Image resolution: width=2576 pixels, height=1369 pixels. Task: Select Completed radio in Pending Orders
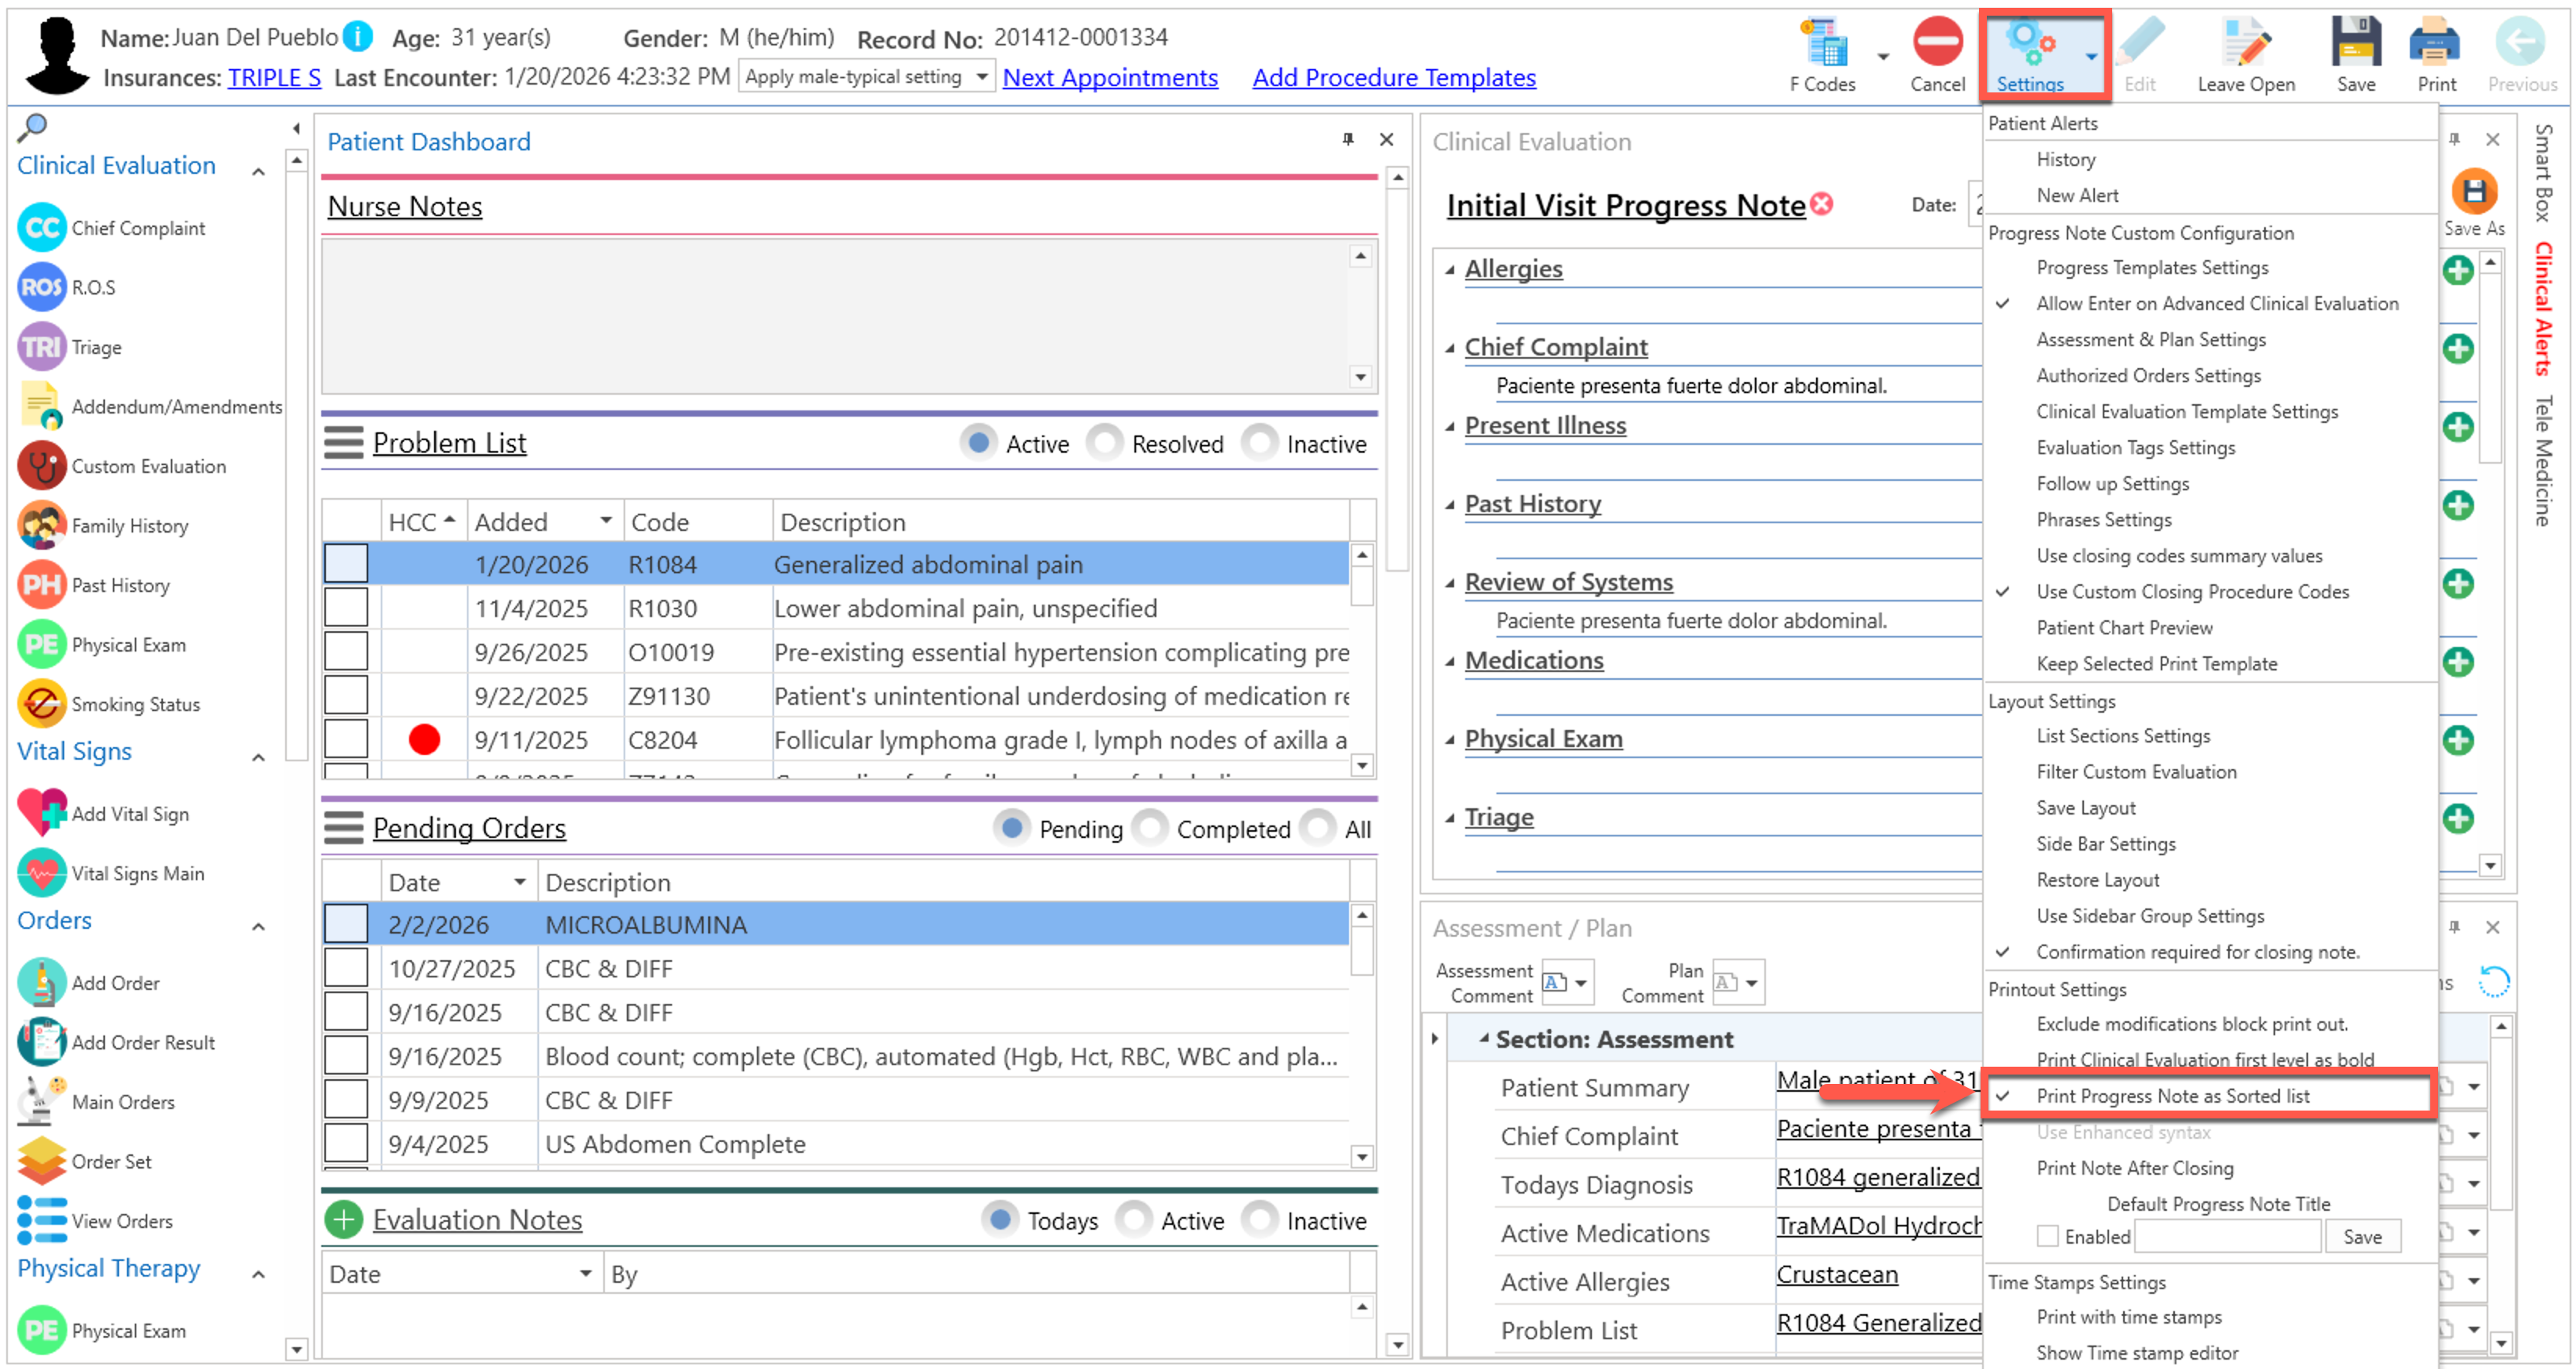pyautogui.click(x=1150, y=828)
